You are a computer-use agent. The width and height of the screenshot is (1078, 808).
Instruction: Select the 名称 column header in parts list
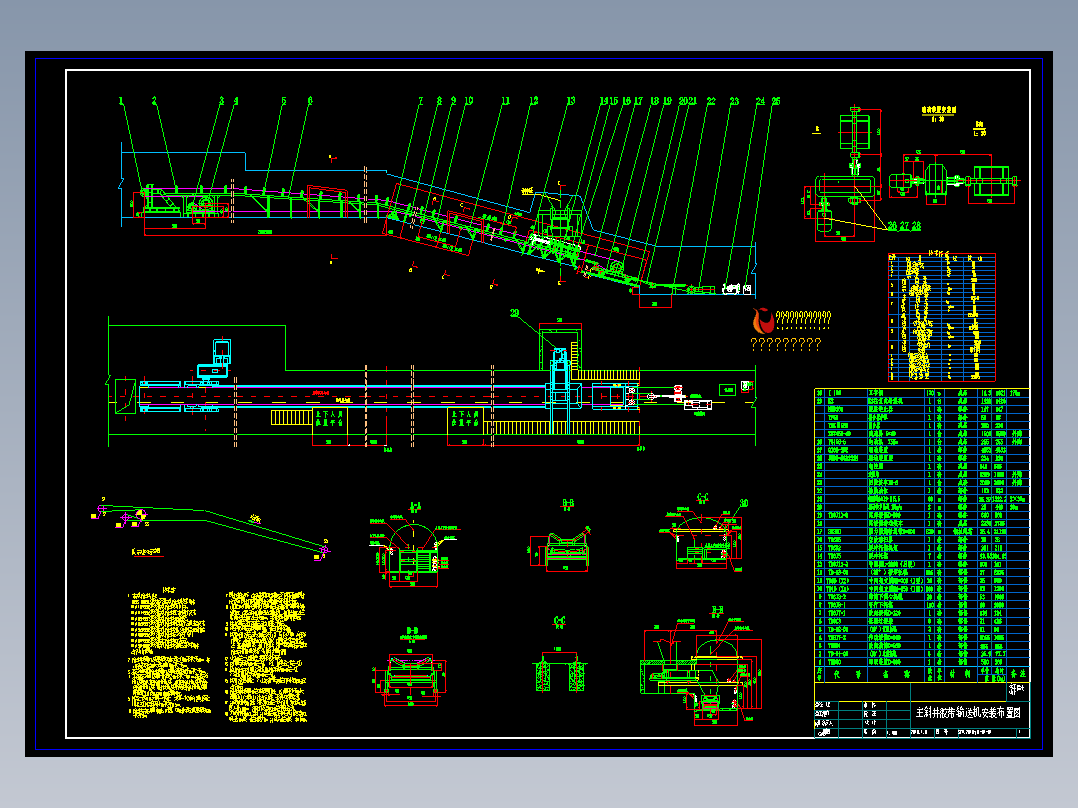coord(896,674)
